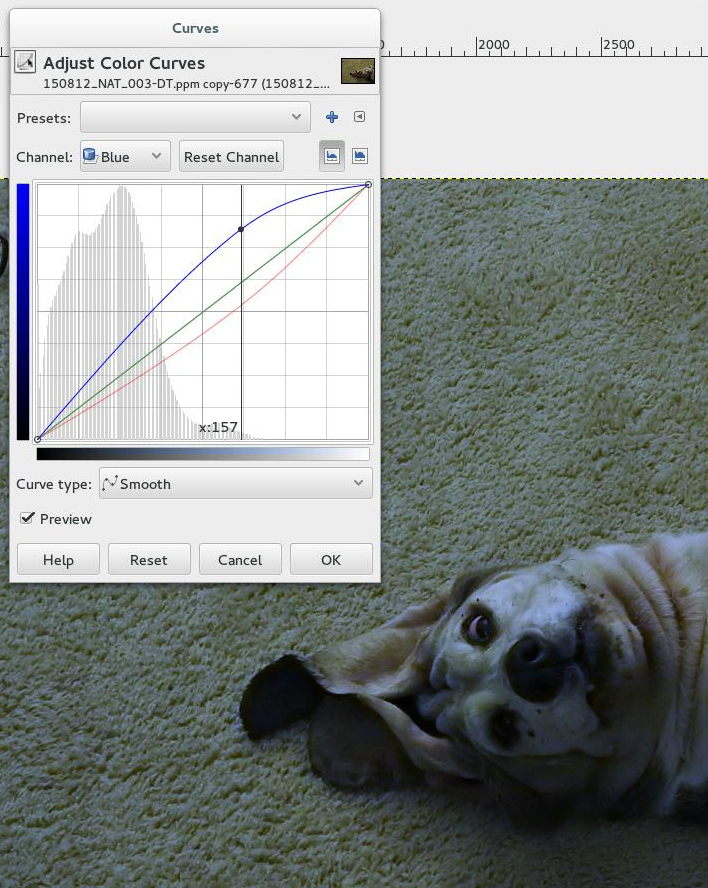Disable the Preview checkbox
708x888 pixels.
27,519
